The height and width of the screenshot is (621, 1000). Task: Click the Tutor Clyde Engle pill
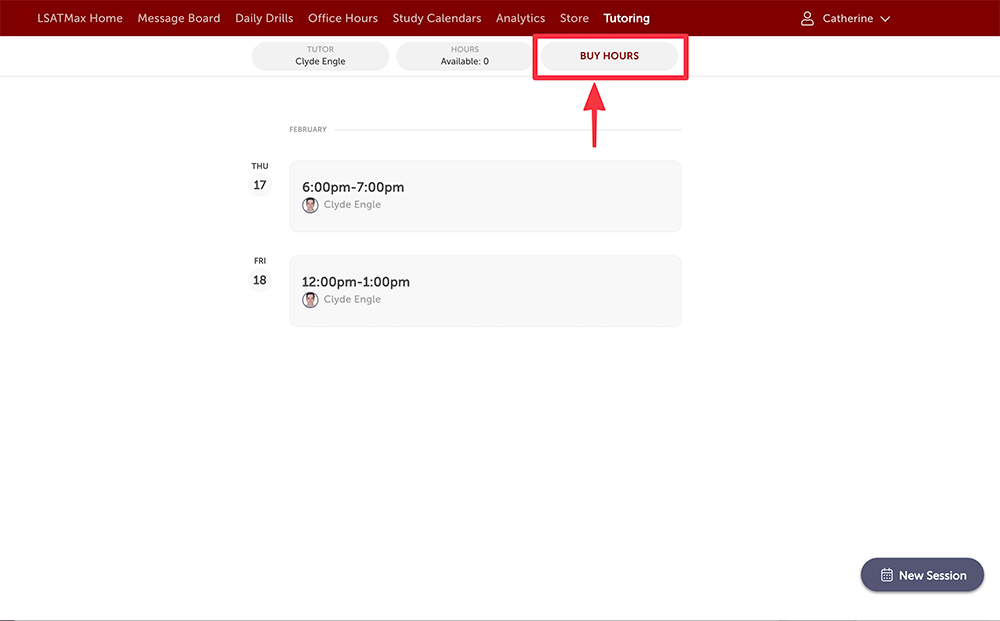coord(320,56)
